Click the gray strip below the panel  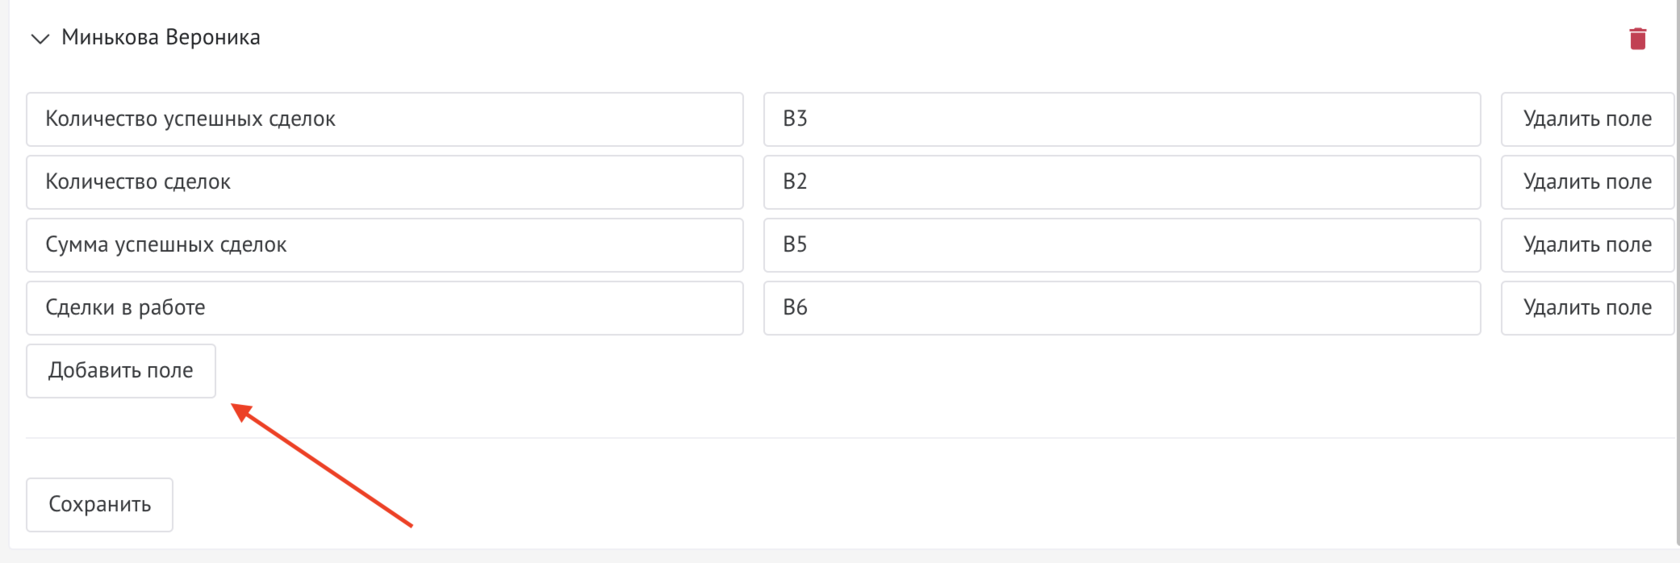pos(840,556)
